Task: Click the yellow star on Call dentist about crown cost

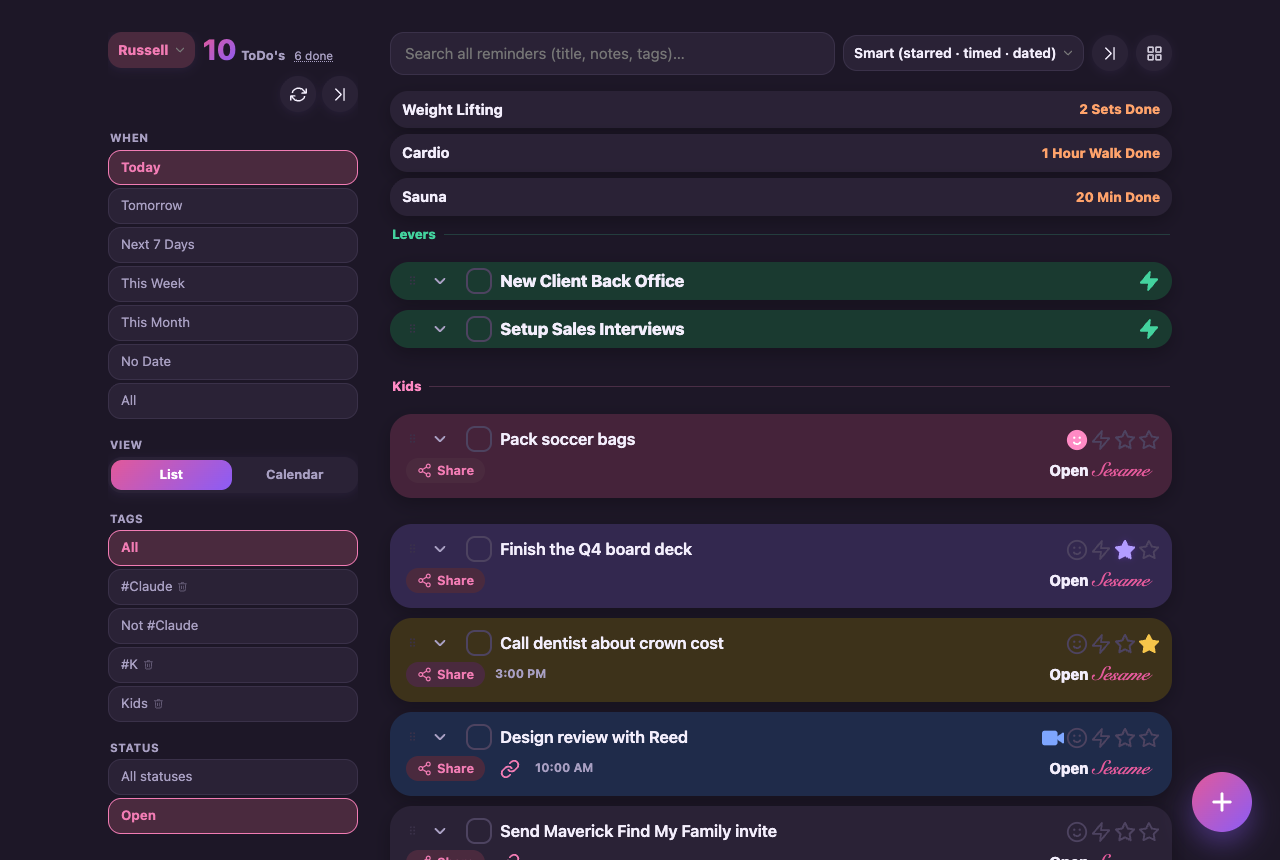Action: coord(1149,644)
